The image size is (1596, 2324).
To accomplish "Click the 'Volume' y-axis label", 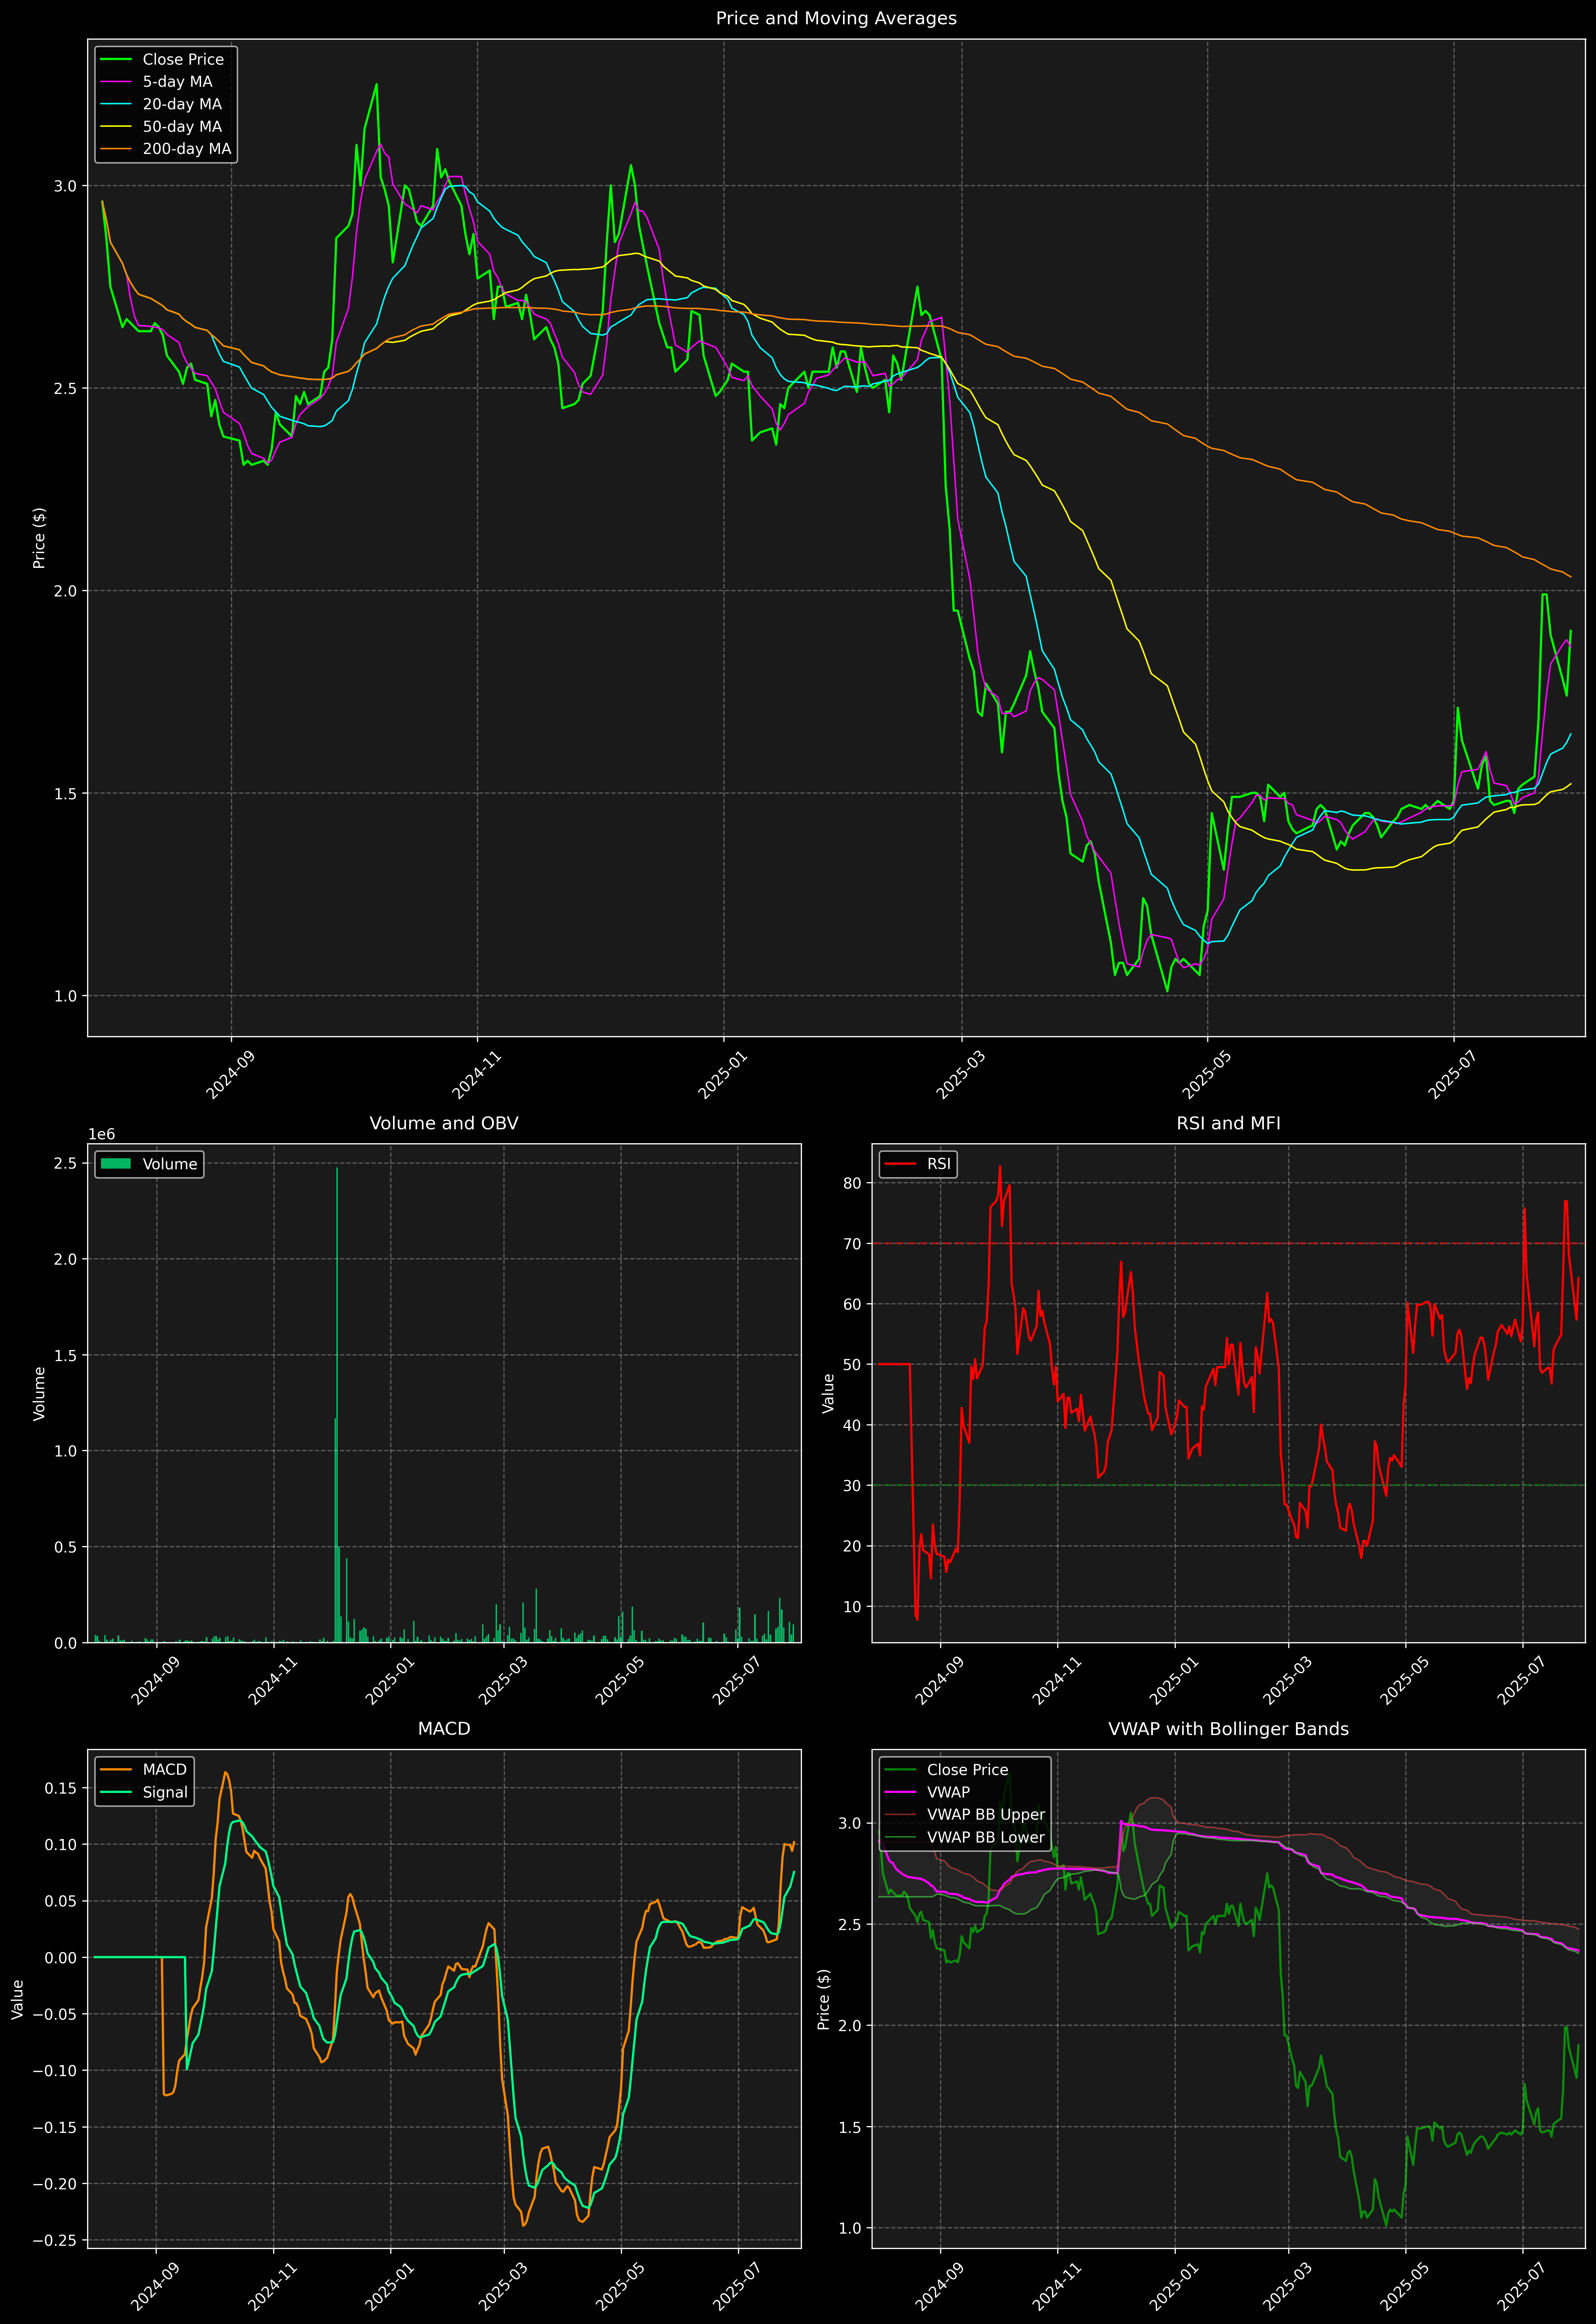I will (39, 1393).
